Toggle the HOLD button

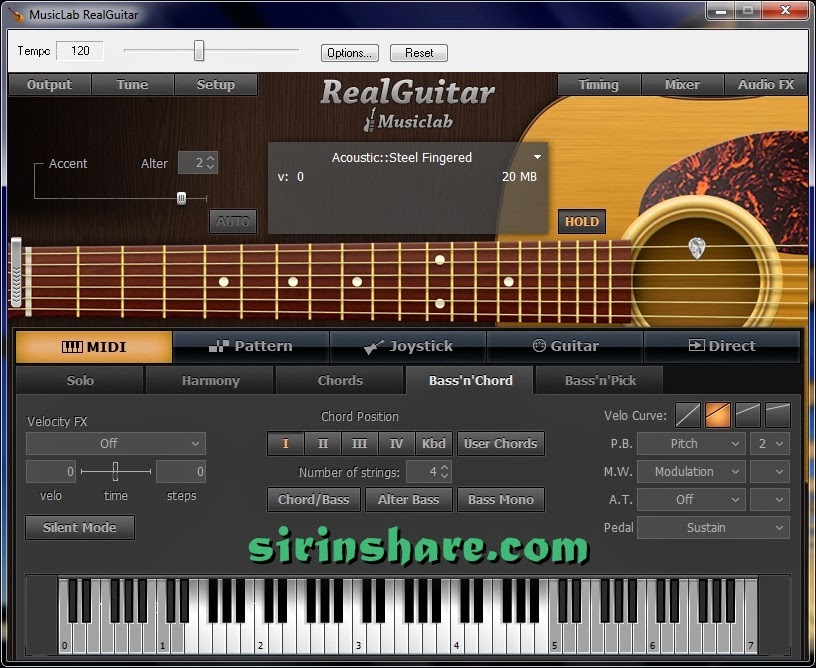tap(582, 222)
